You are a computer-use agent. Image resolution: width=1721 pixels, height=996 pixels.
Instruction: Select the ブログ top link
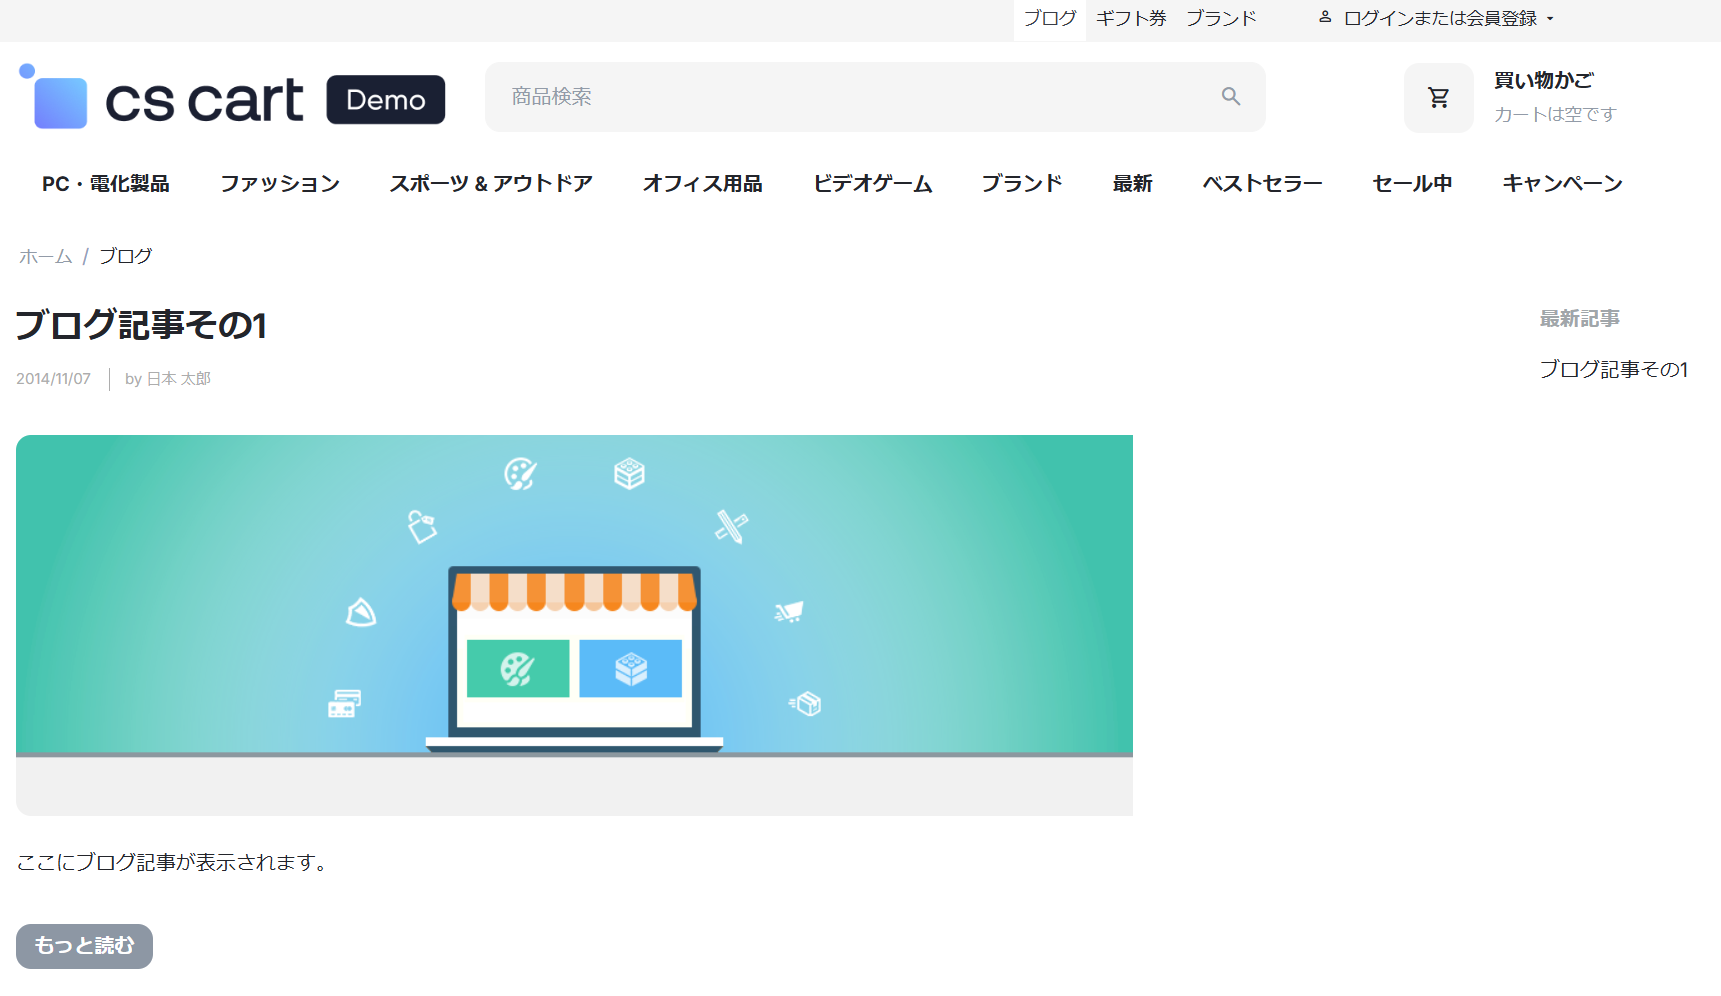(x=1049, y=18)
